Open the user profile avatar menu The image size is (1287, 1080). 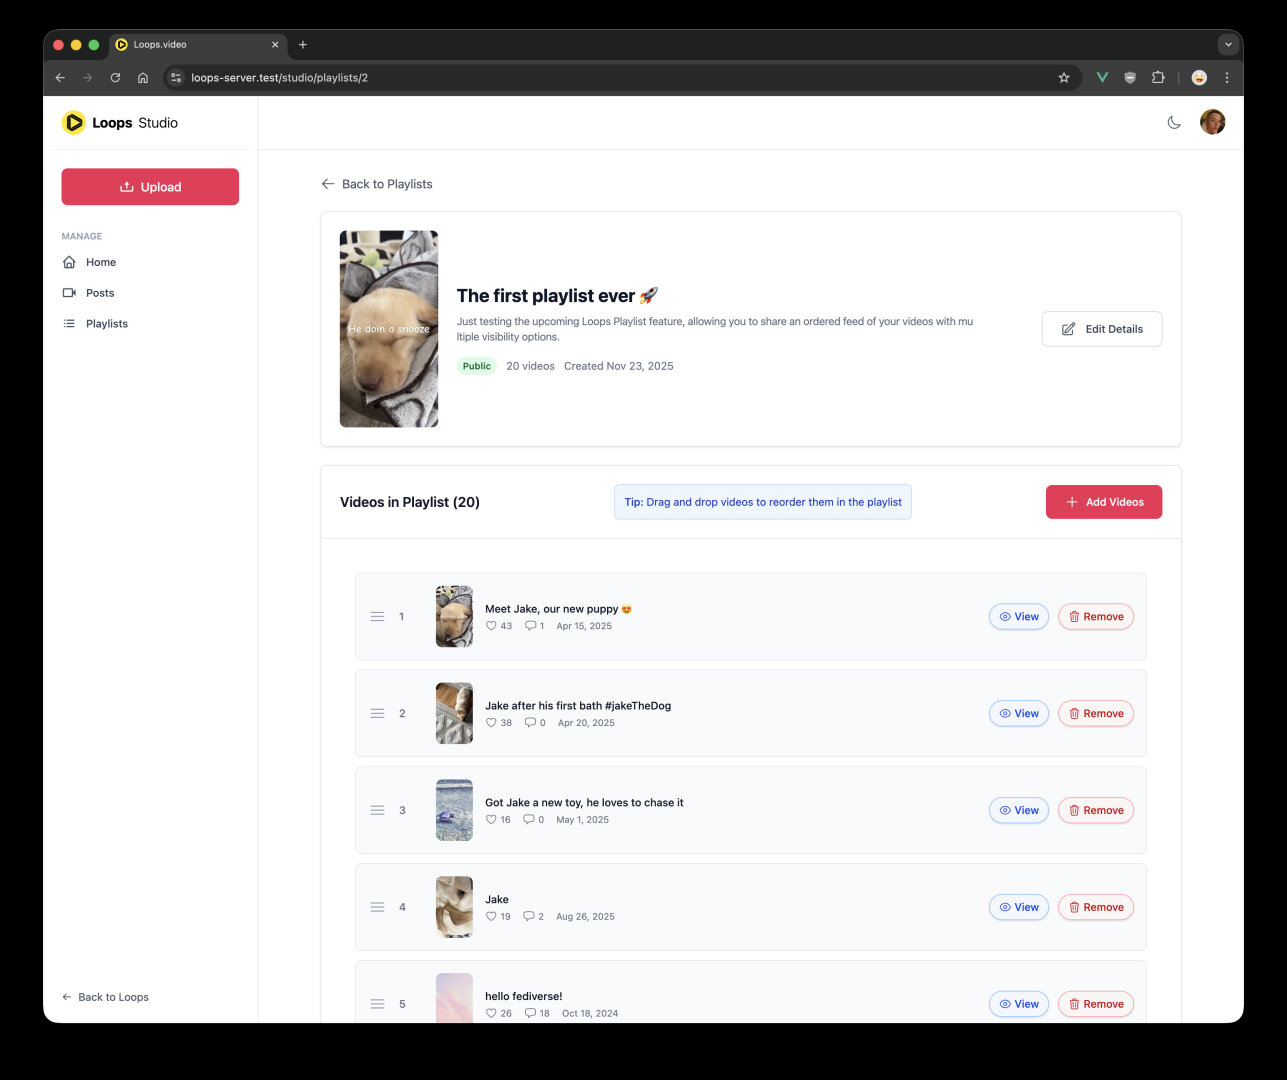click(1212, 123)
